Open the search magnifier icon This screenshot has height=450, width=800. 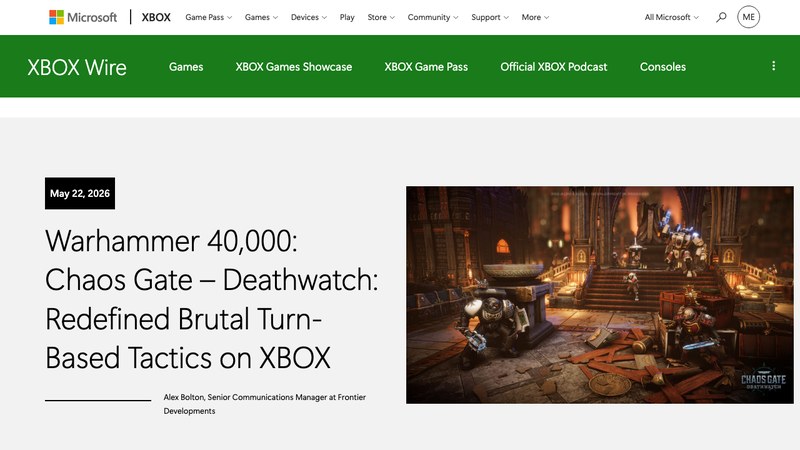(x=721, y=17)
